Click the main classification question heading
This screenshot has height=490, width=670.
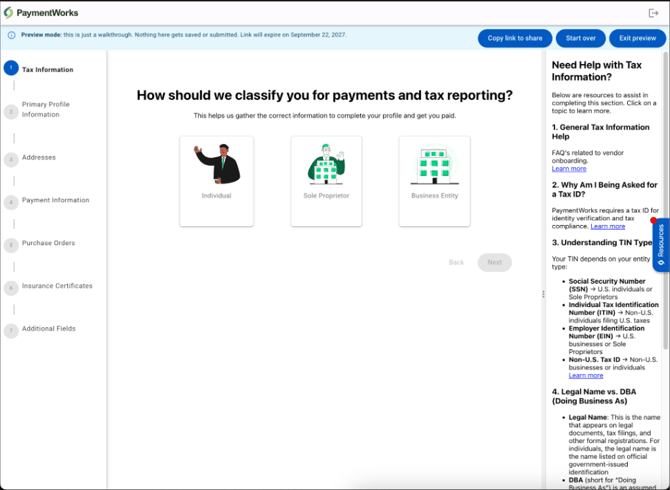[324, 95]
